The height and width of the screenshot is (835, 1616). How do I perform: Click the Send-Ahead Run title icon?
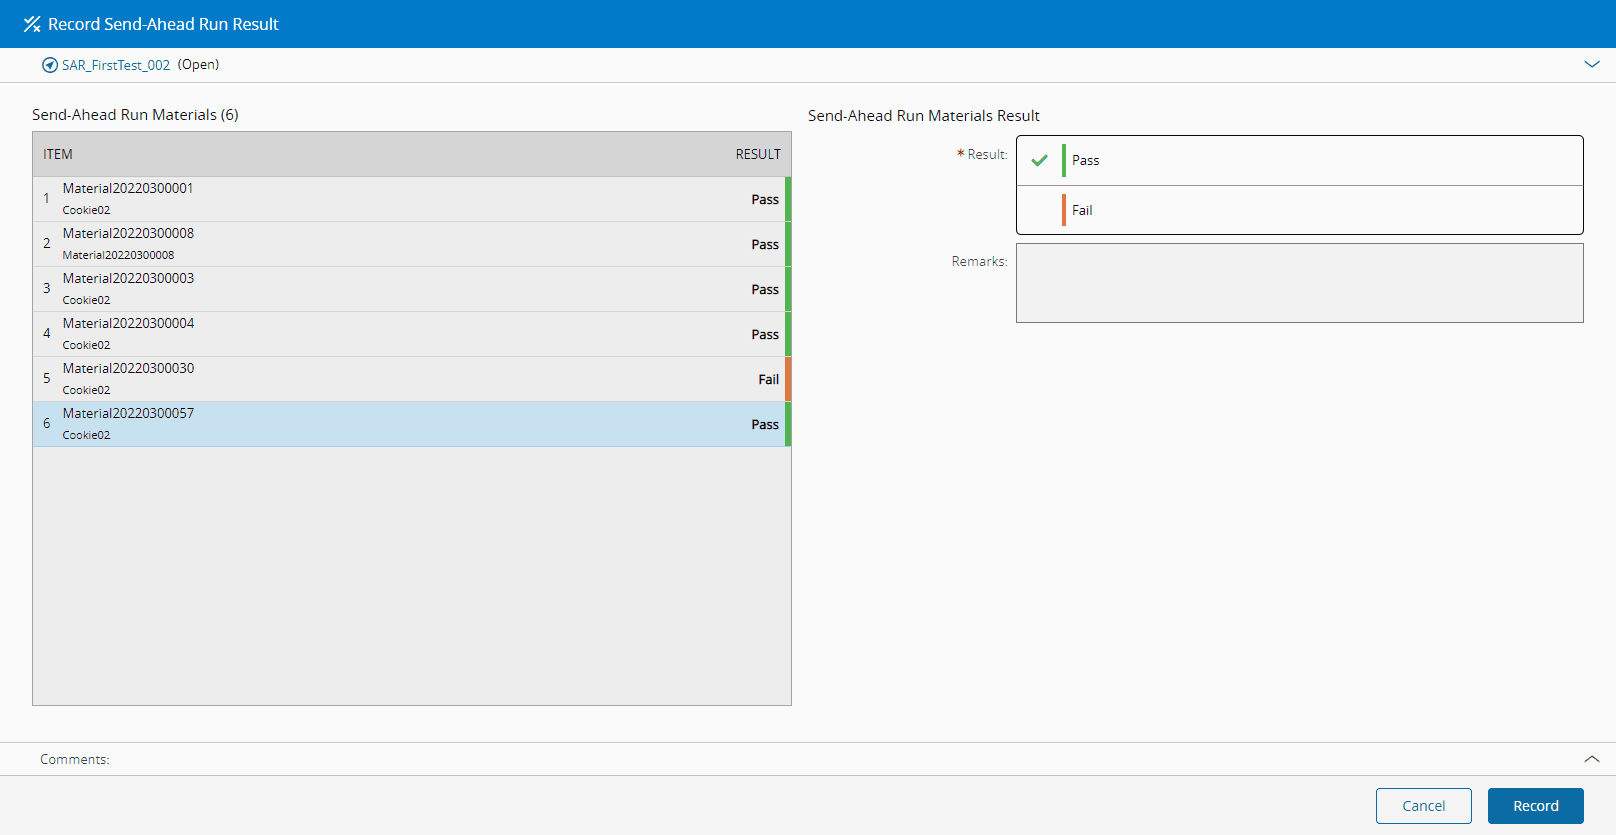(x=32, y=24)
